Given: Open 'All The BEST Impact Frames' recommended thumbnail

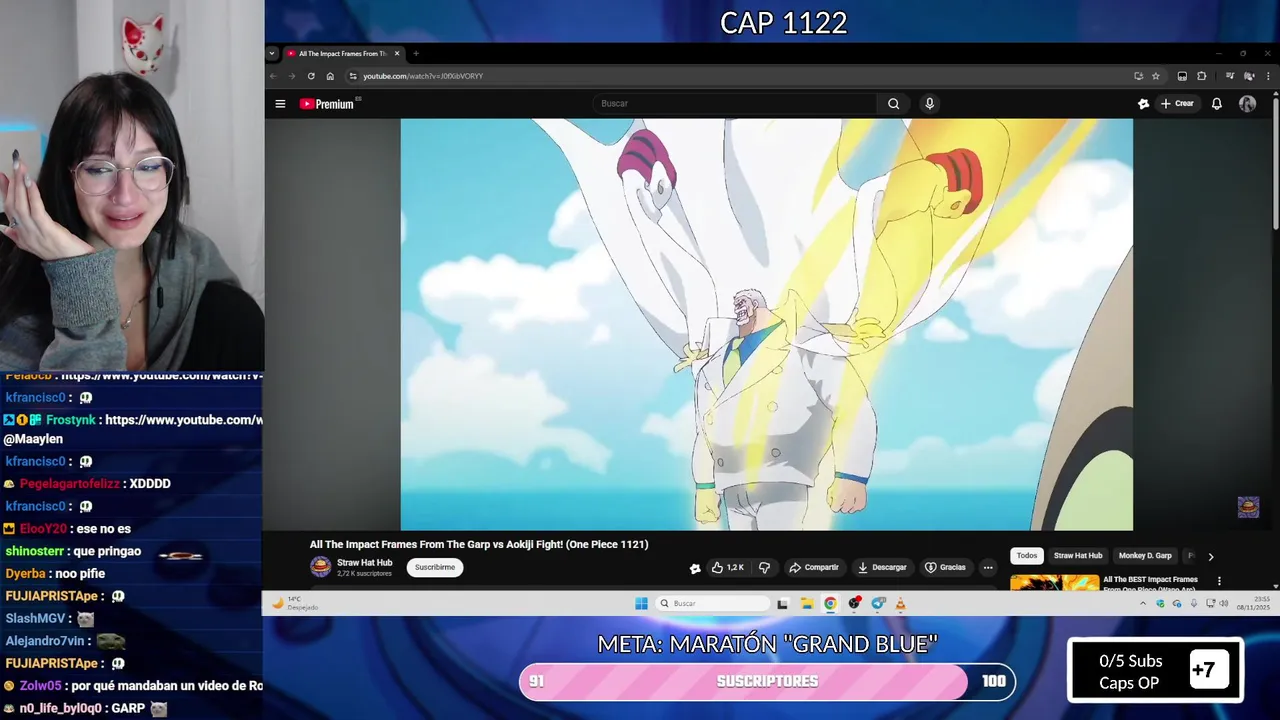Looking at the screenshot, I should coord(1054,582).
